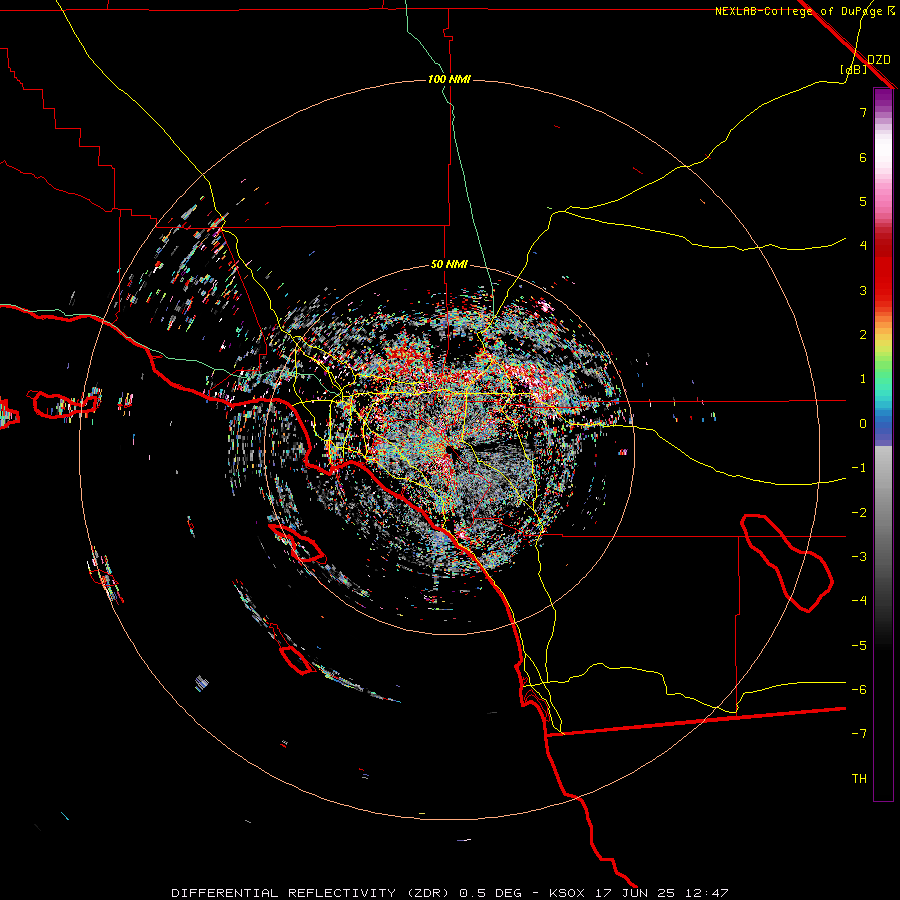The width and height of the screenshot is (900, 900).
Task: Click the -3 scale label
Action: pyautogui.click(x=859, y=557)
